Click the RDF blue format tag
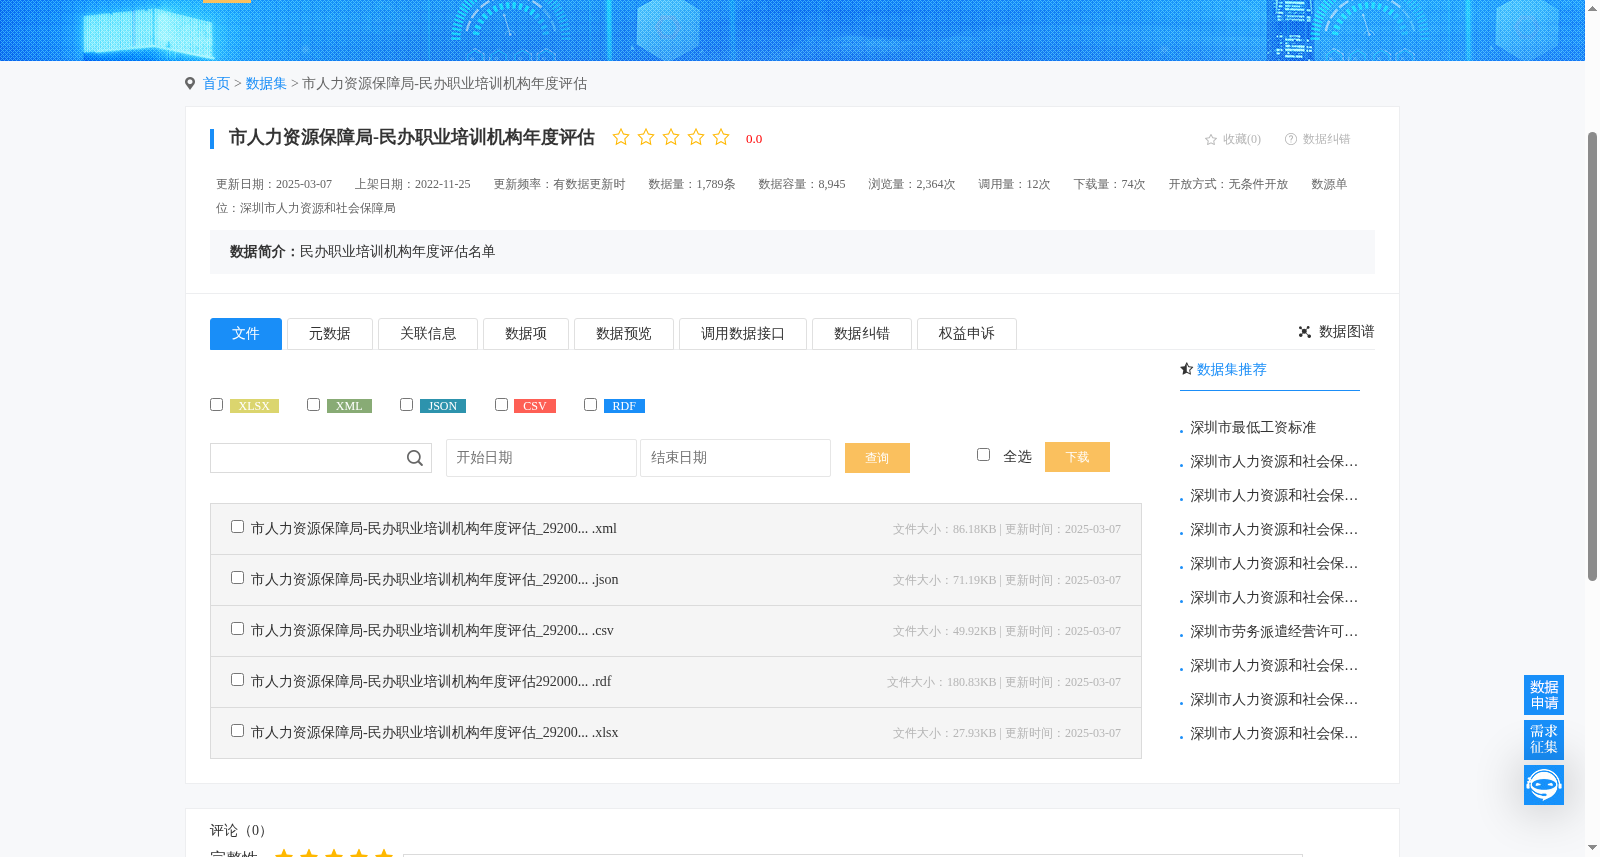The width and height of the screenshot is (1600, 857). pos(624,406)
